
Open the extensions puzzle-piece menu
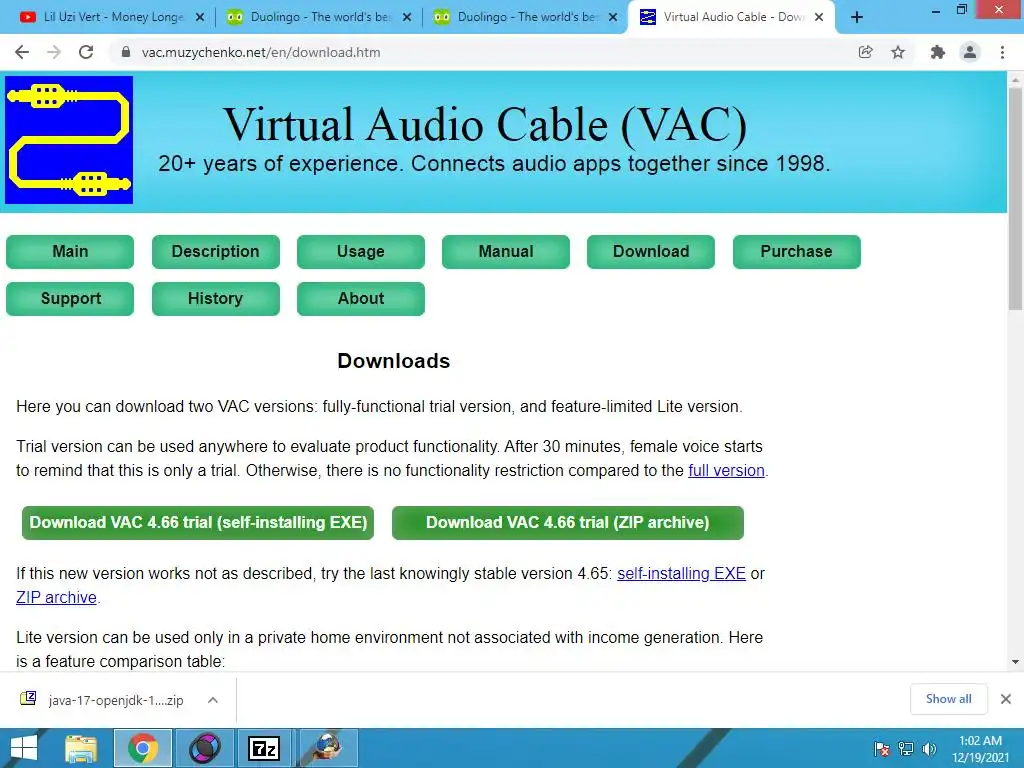pos(937,52)
